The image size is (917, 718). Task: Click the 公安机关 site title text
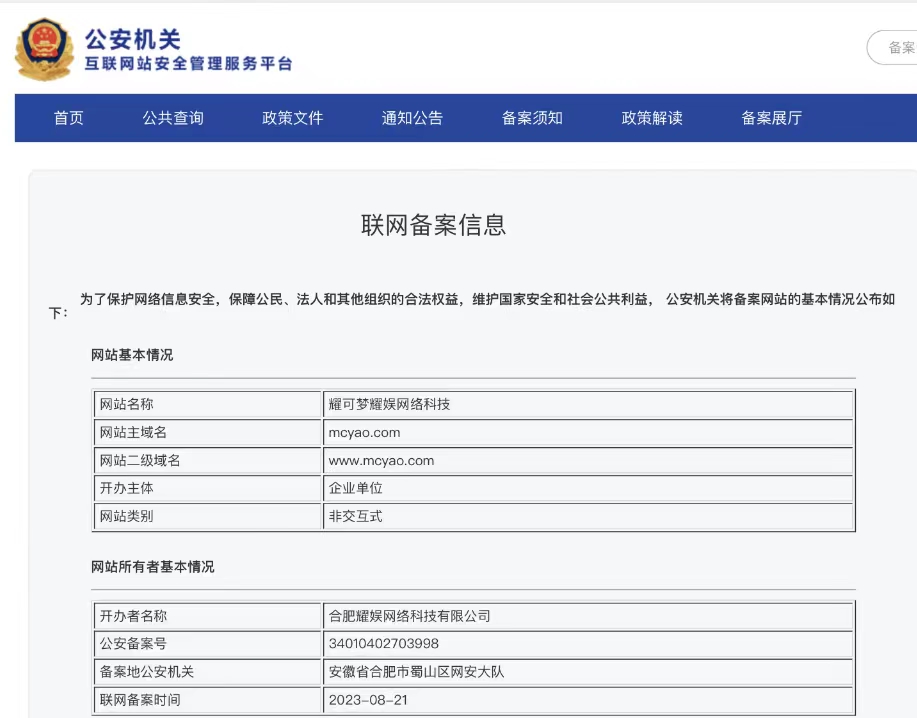[x=133, y=40]
